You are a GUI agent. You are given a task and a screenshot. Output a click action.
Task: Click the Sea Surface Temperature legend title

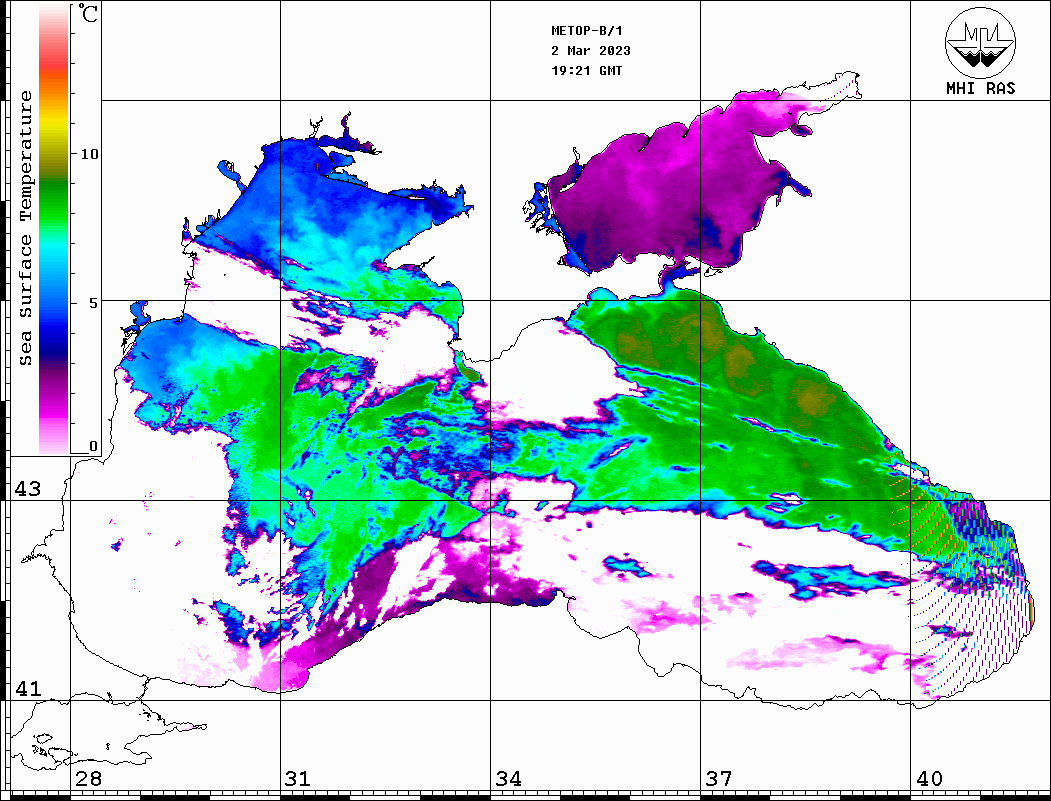[x=26, y=228]
